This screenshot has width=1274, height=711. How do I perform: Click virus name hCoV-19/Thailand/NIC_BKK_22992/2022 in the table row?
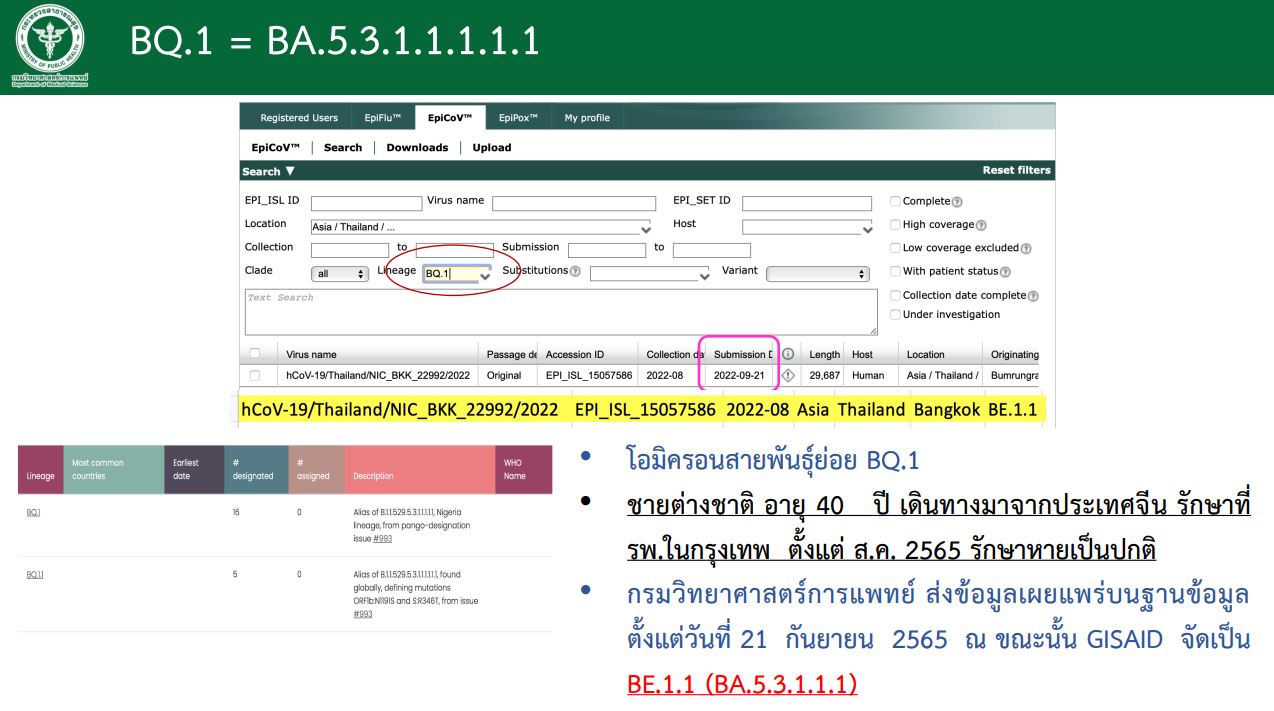(x=378, y=376)
